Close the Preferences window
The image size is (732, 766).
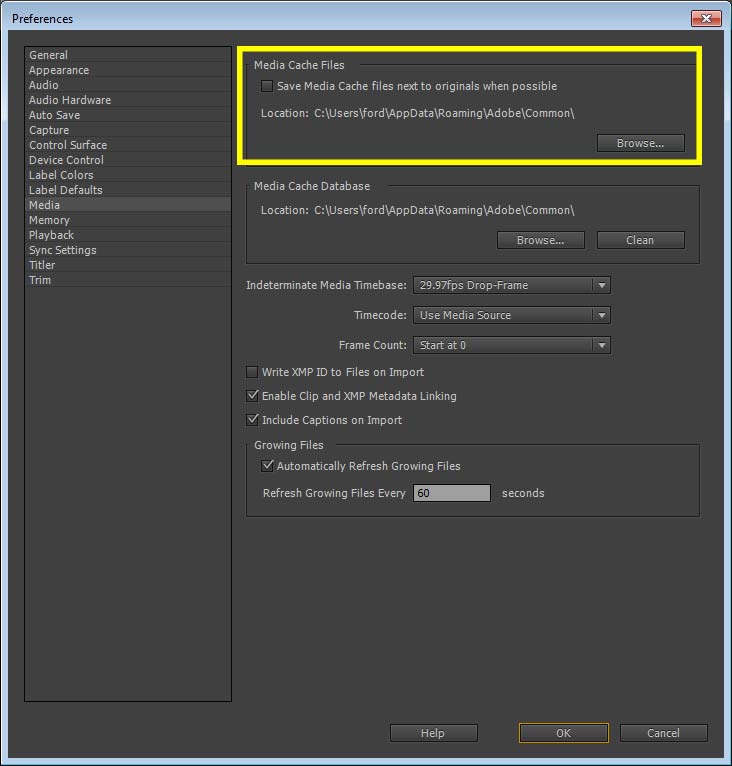(x=706, y=19)
